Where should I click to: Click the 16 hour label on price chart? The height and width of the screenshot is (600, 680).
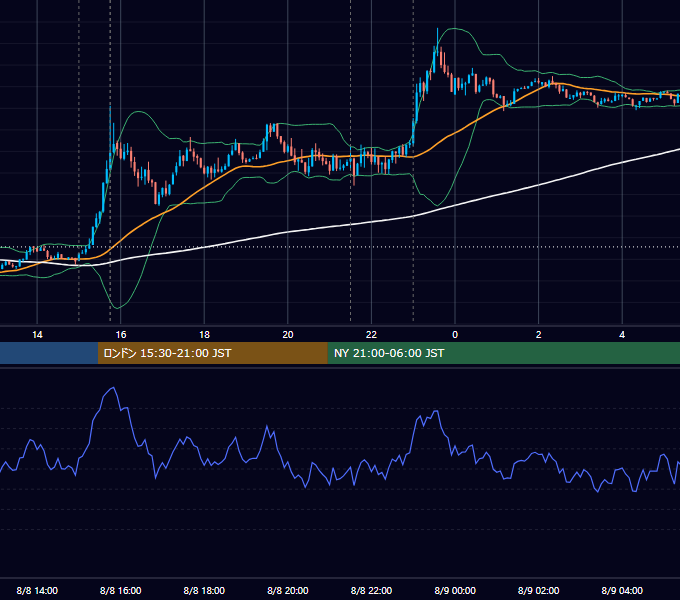point(121,335)
